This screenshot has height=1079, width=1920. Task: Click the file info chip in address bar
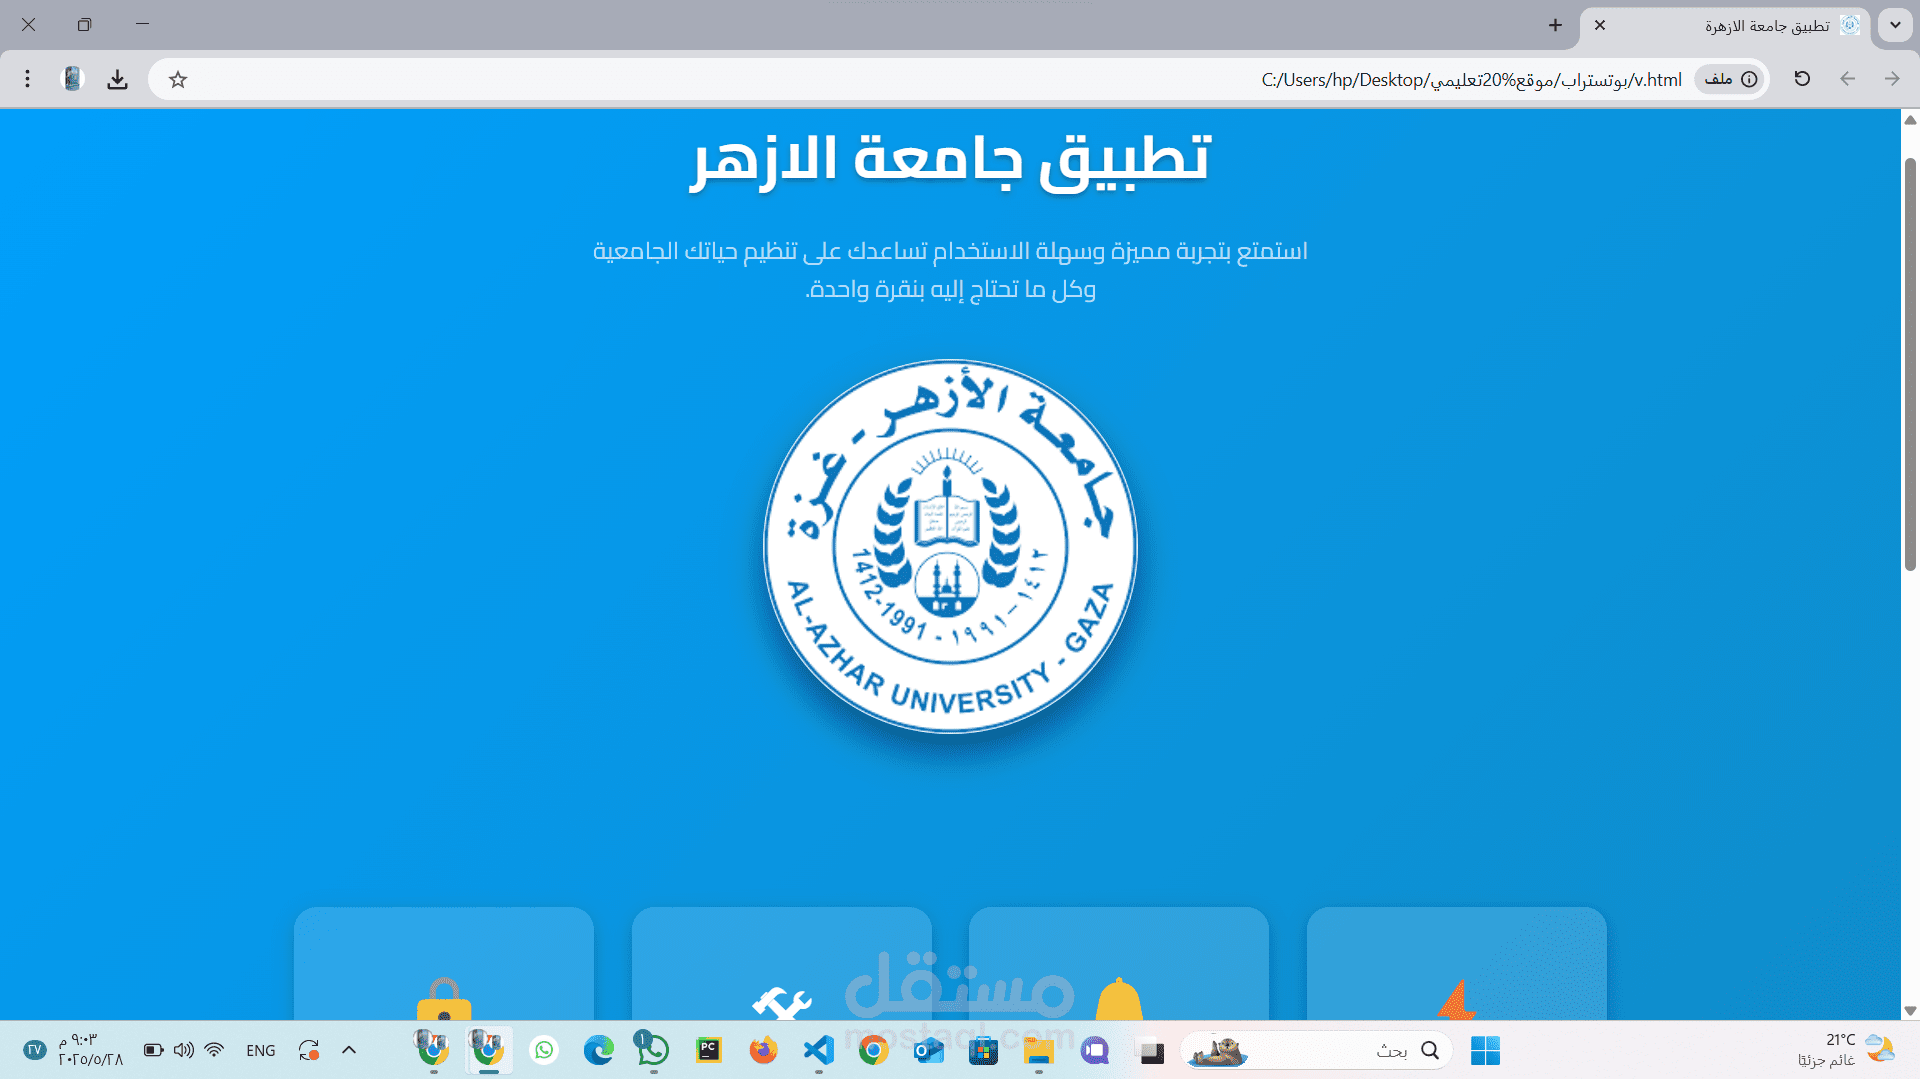tap(1731, 79)
